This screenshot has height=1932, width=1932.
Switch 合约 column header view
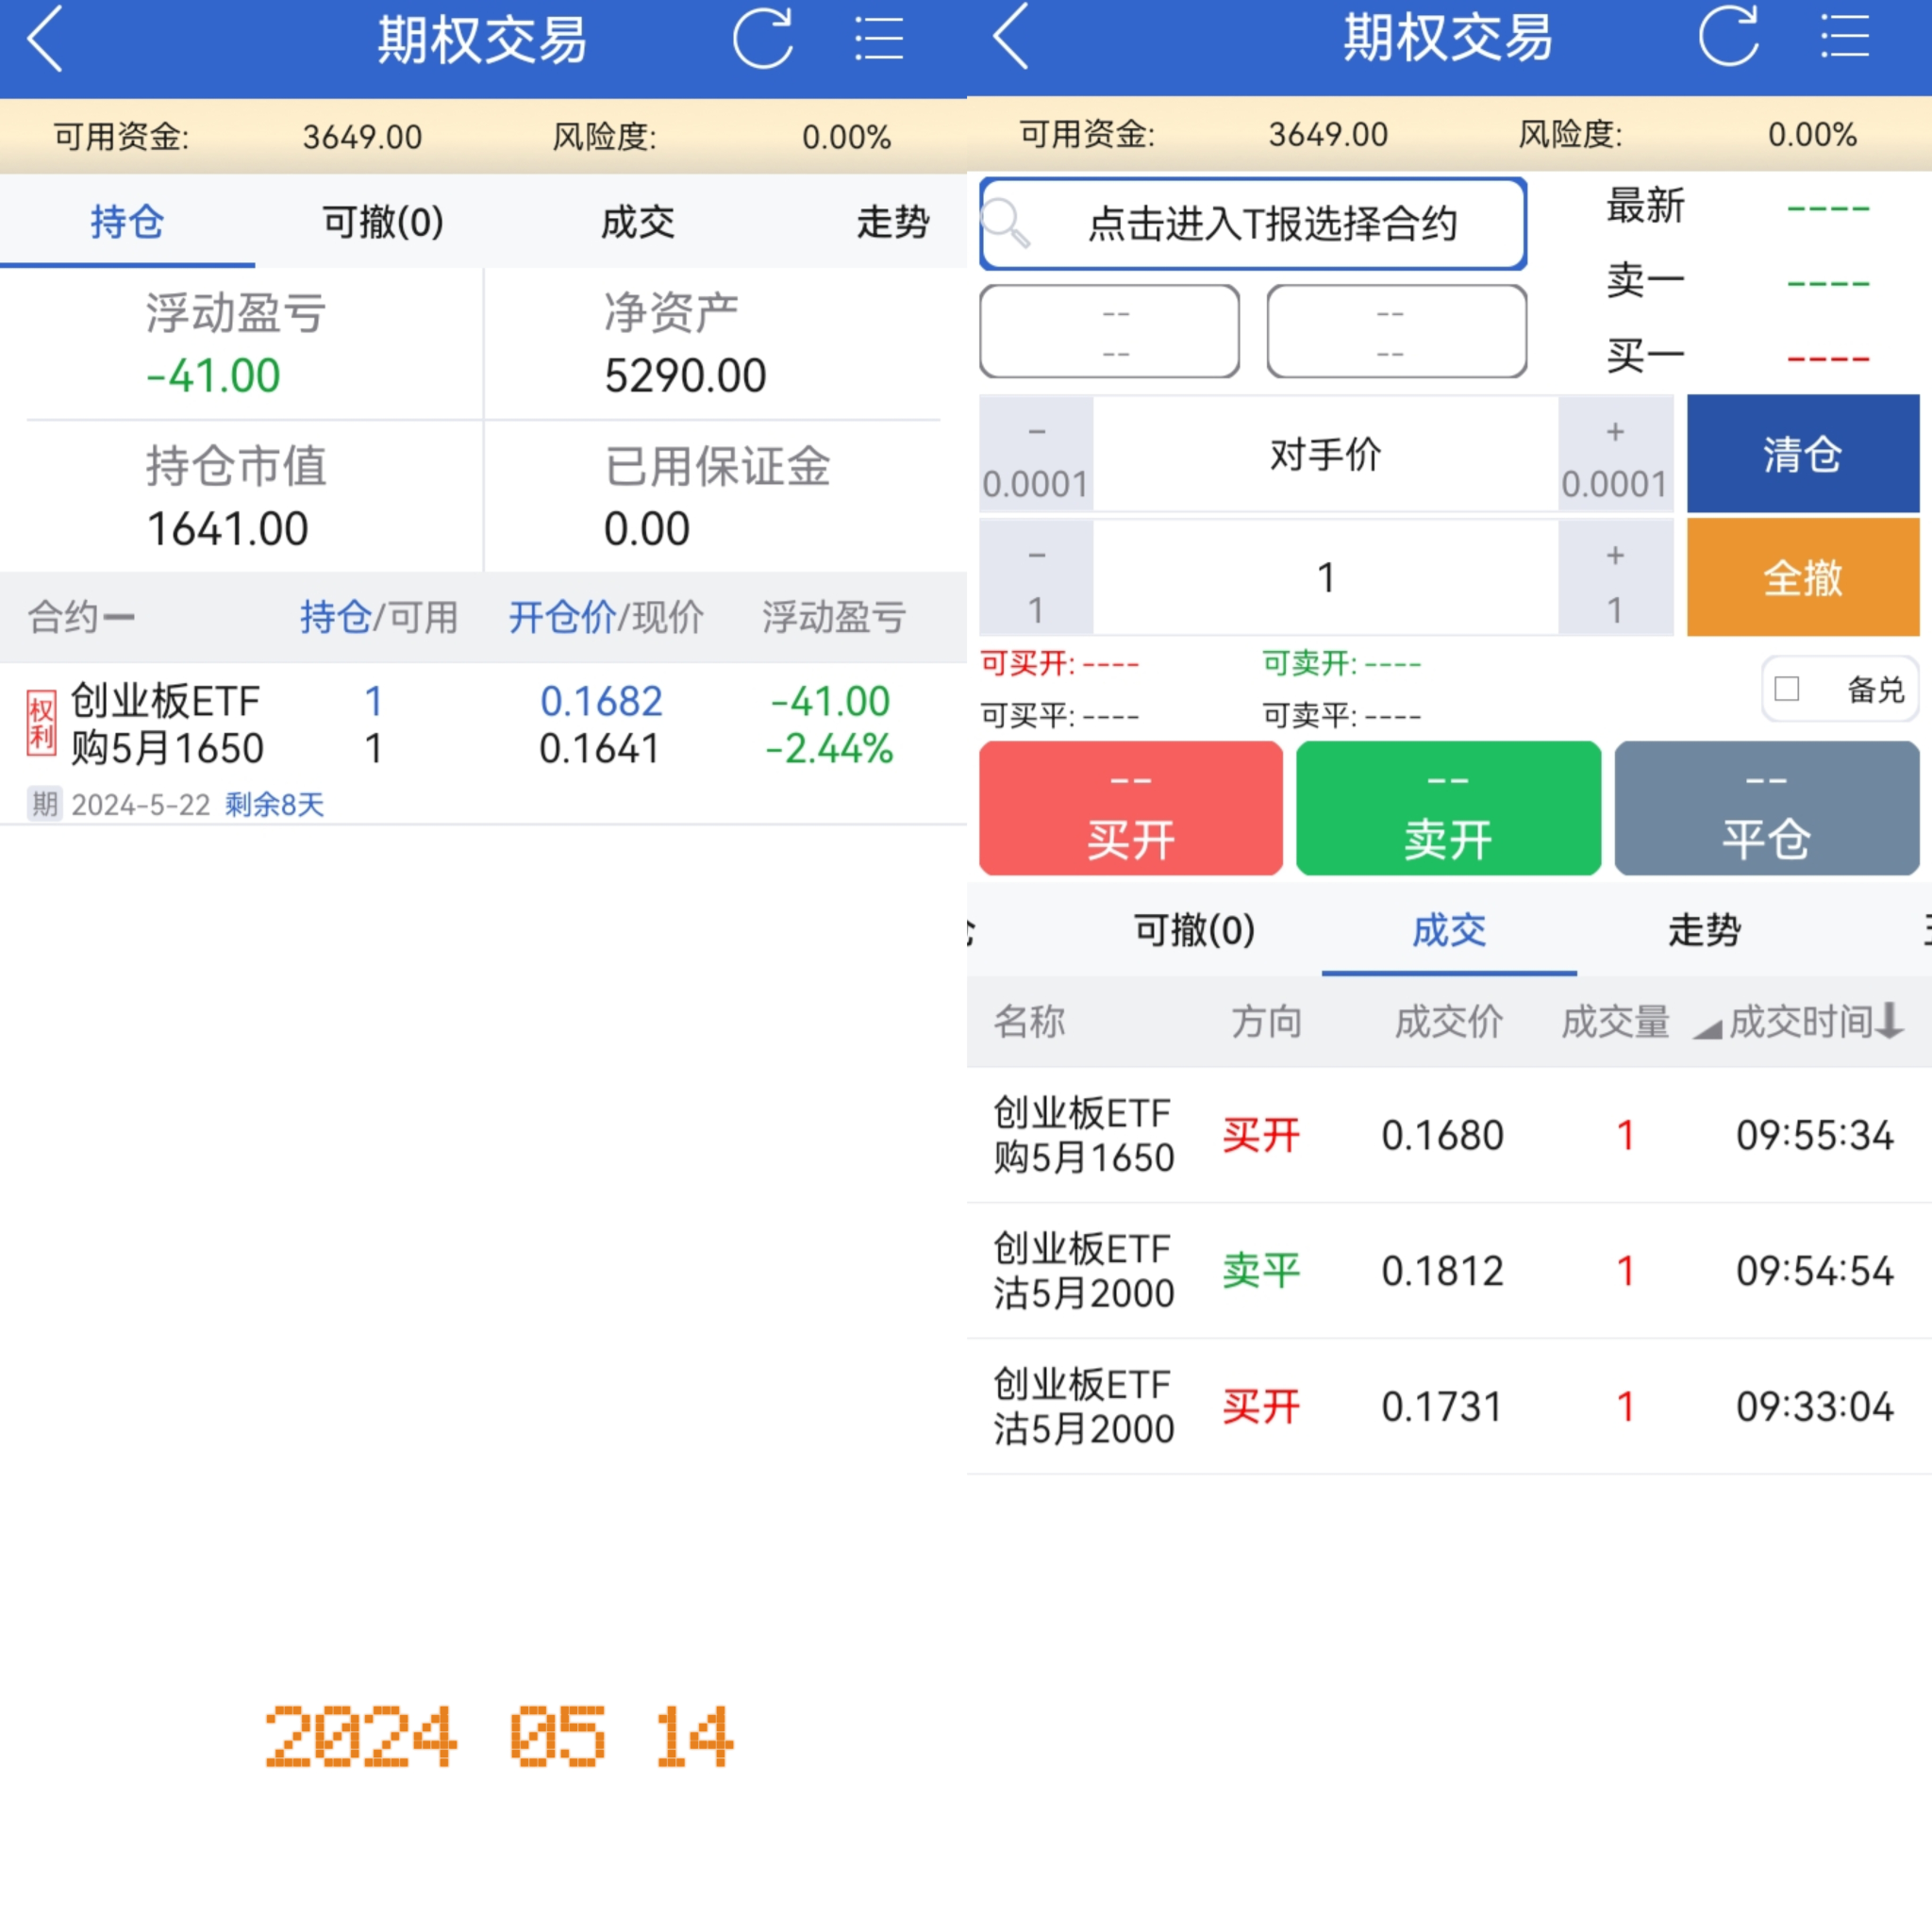[80, 617]
